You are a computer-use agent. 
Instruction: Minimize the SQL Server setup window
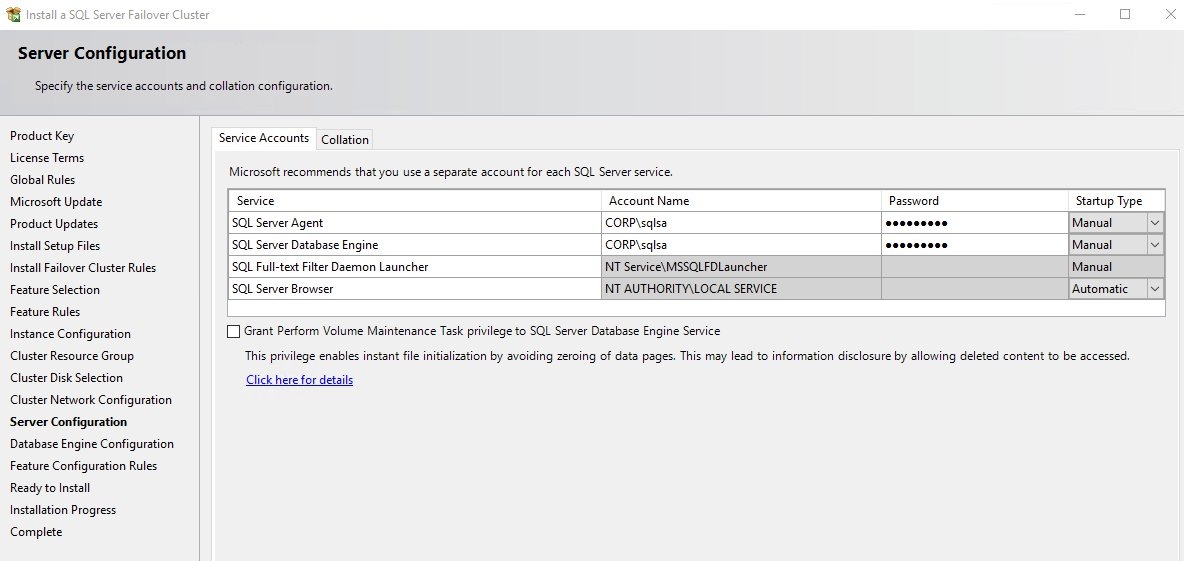1079,14
